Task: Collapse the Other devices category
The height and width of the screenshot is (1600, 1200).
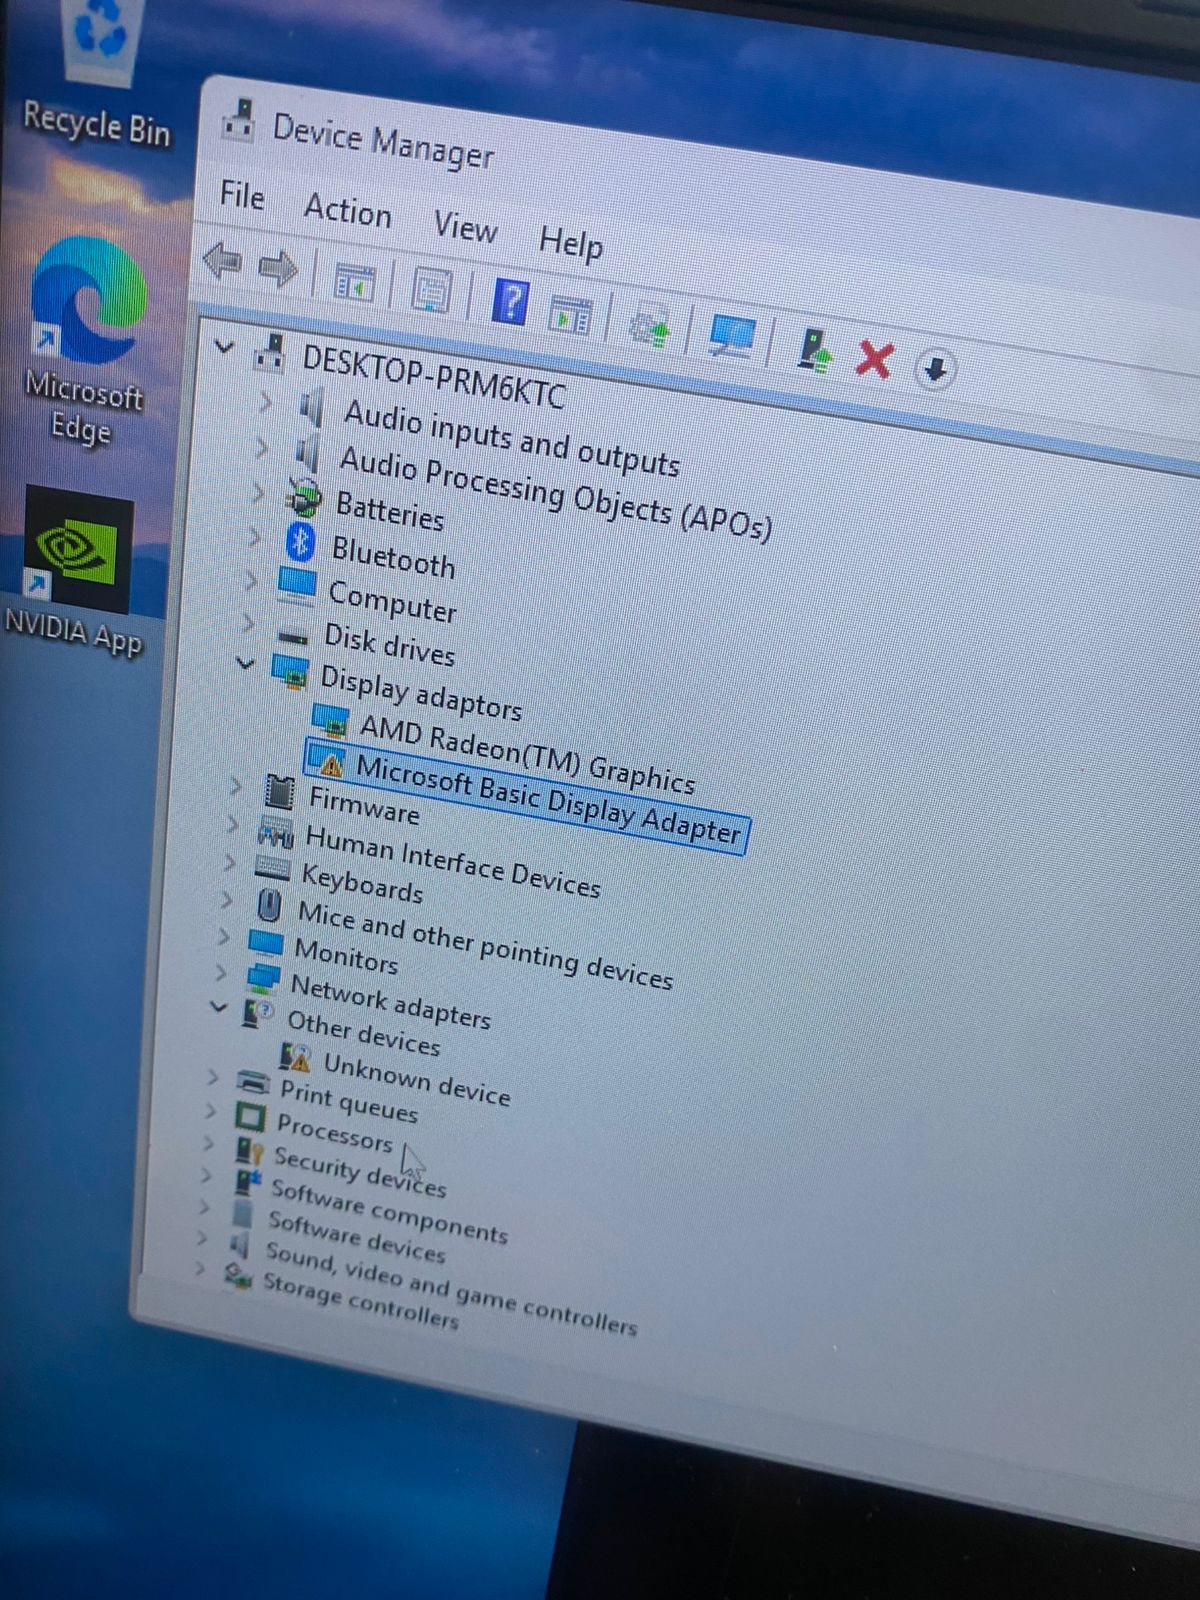Action: tap(219, 1006)
